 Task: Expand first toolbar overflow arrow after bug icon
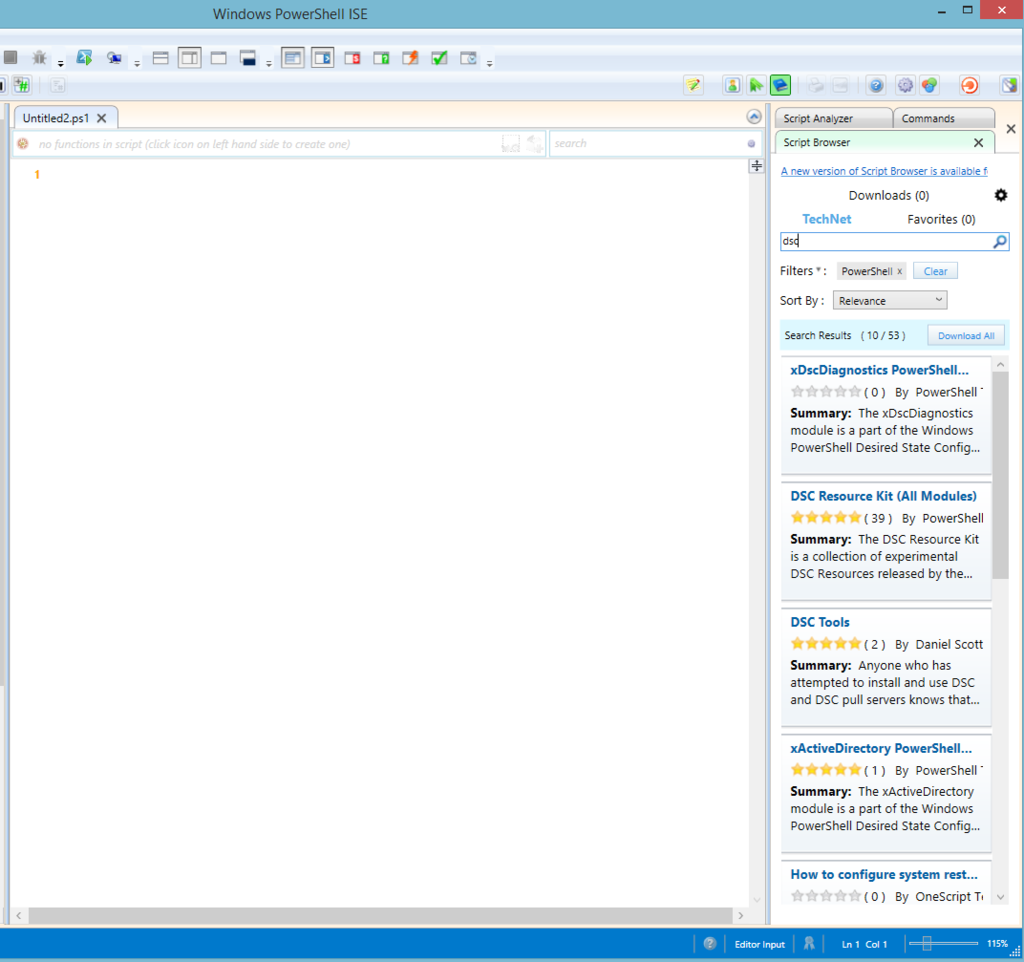click(61, 63)
